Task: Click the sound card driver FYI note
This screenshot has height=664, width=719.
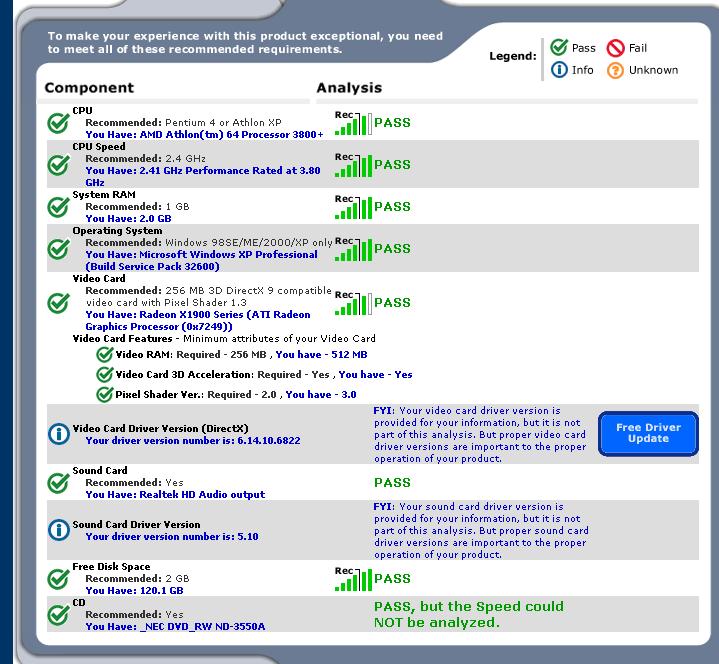Action: (481, 531)
